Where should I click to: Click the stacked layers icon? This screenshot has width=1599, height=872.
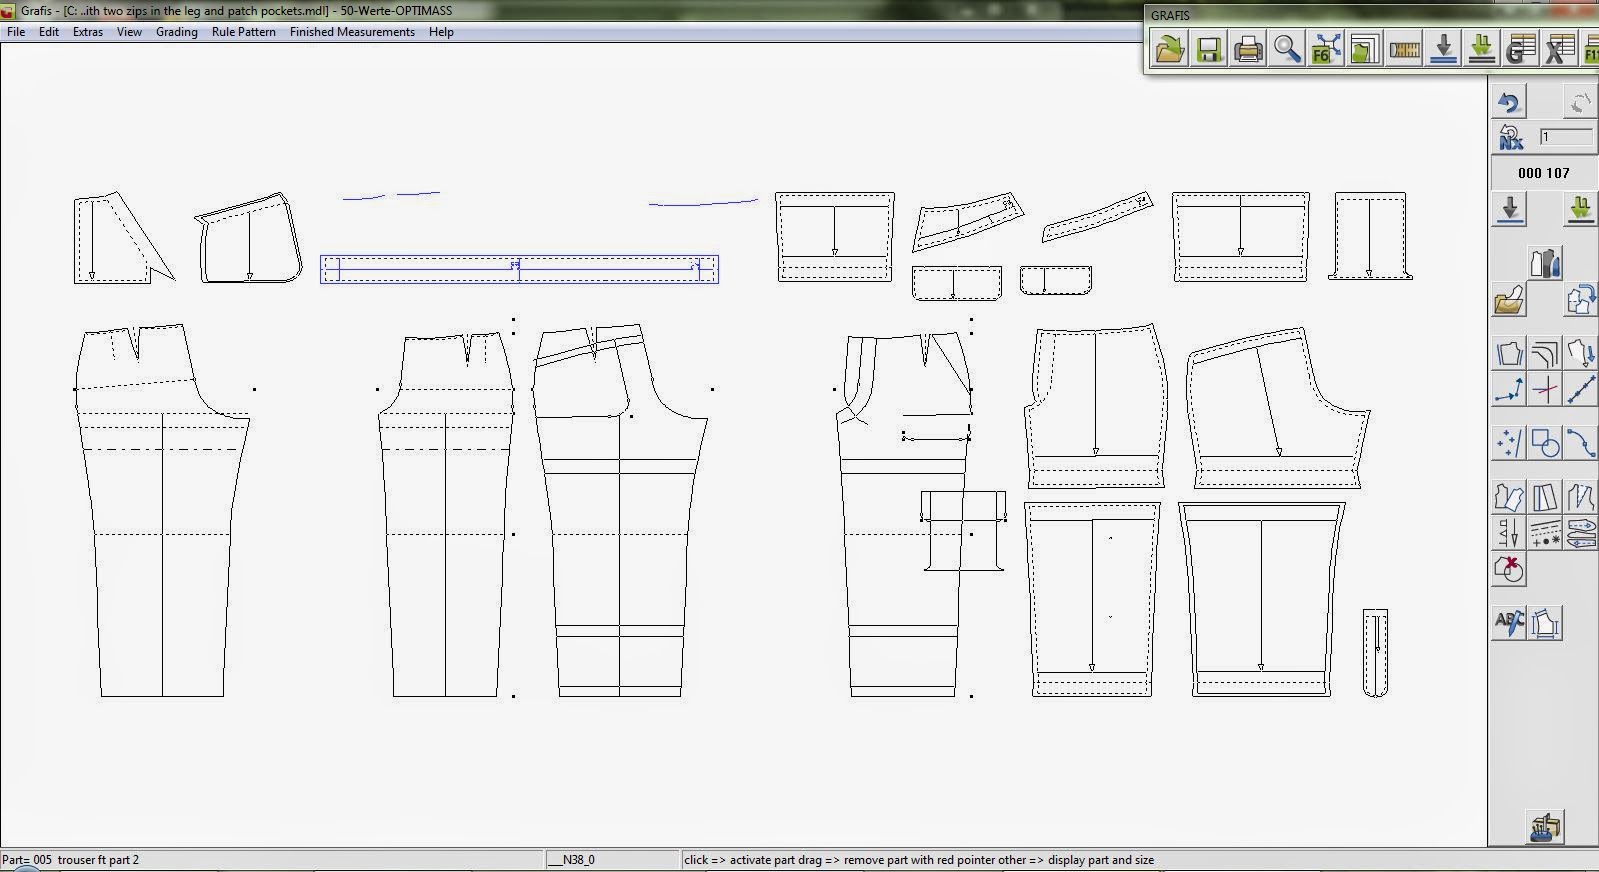coord(1580,532)
